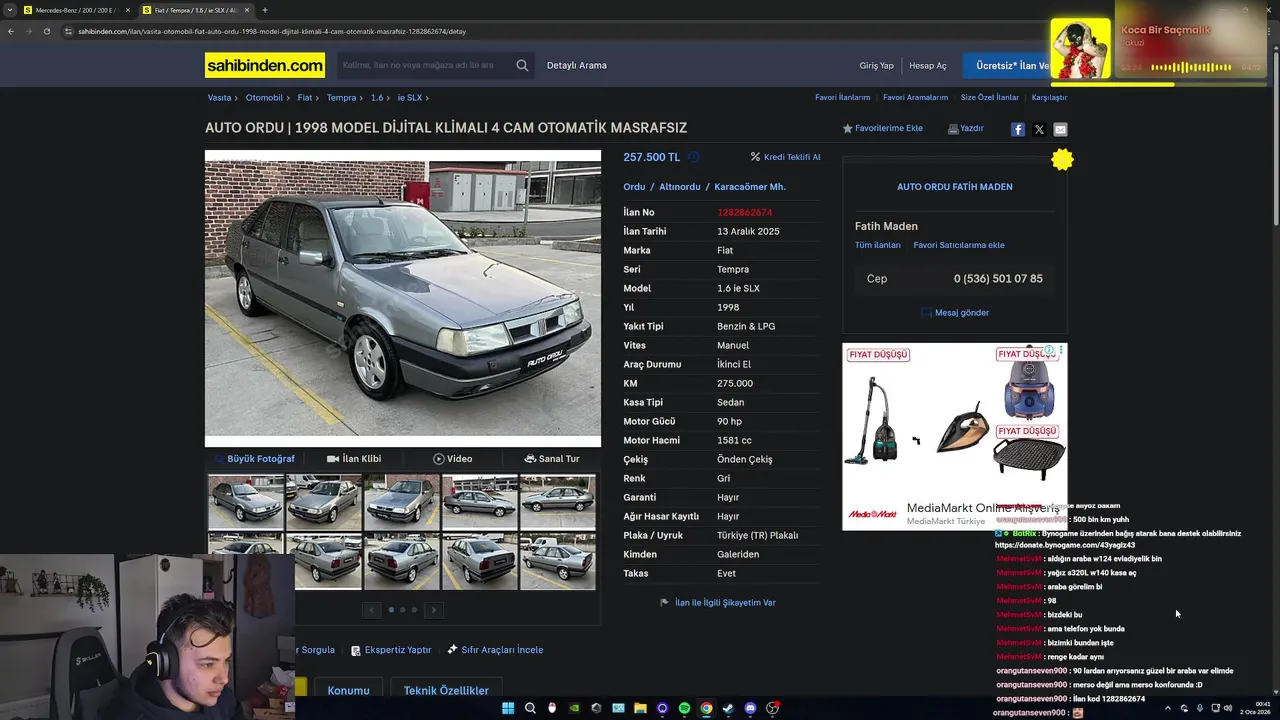Select third thumbnail showing car front
This screenshot has height=720, width=1280.
(x=402, y=501)
